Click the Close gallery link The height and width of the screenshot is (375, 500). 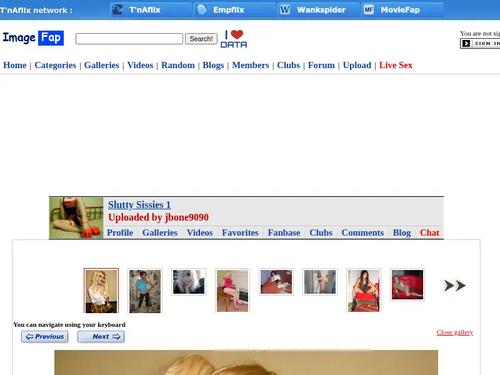[455, 332]
